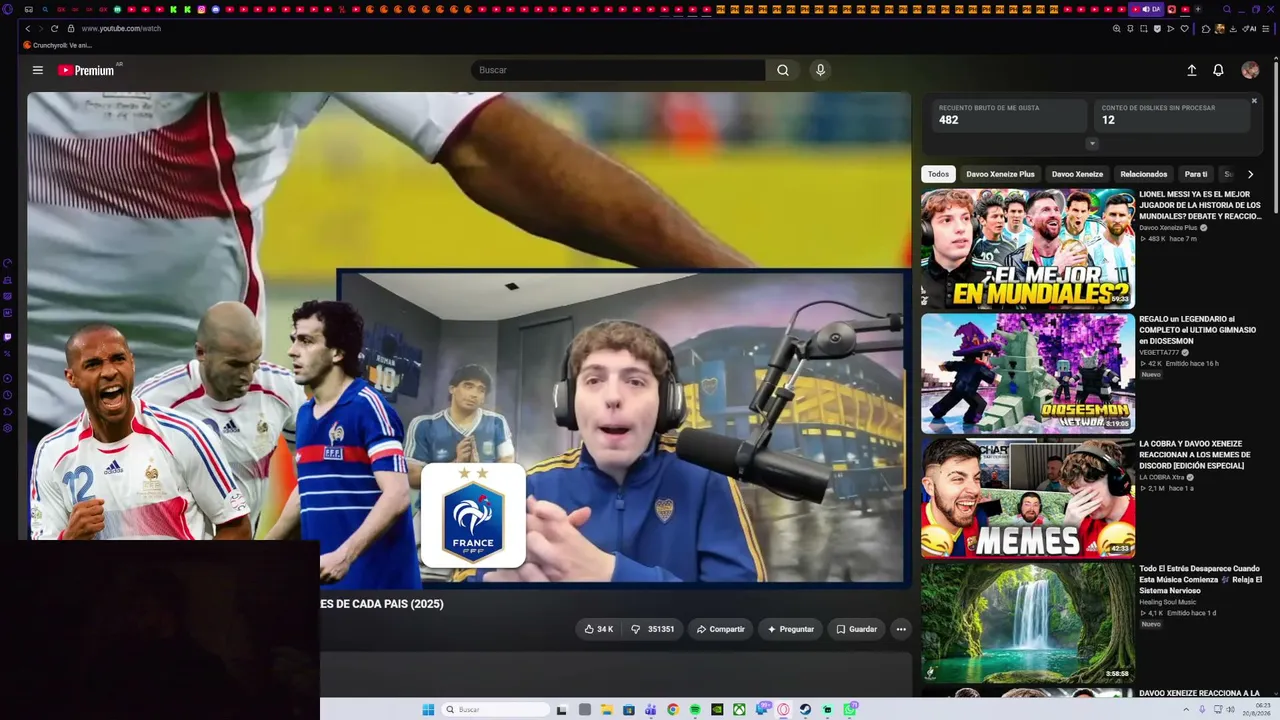The height and width of the screenshot is (720, 1280).
Task: Select the Relacionados filter chip
Action: click(1144, 174)
